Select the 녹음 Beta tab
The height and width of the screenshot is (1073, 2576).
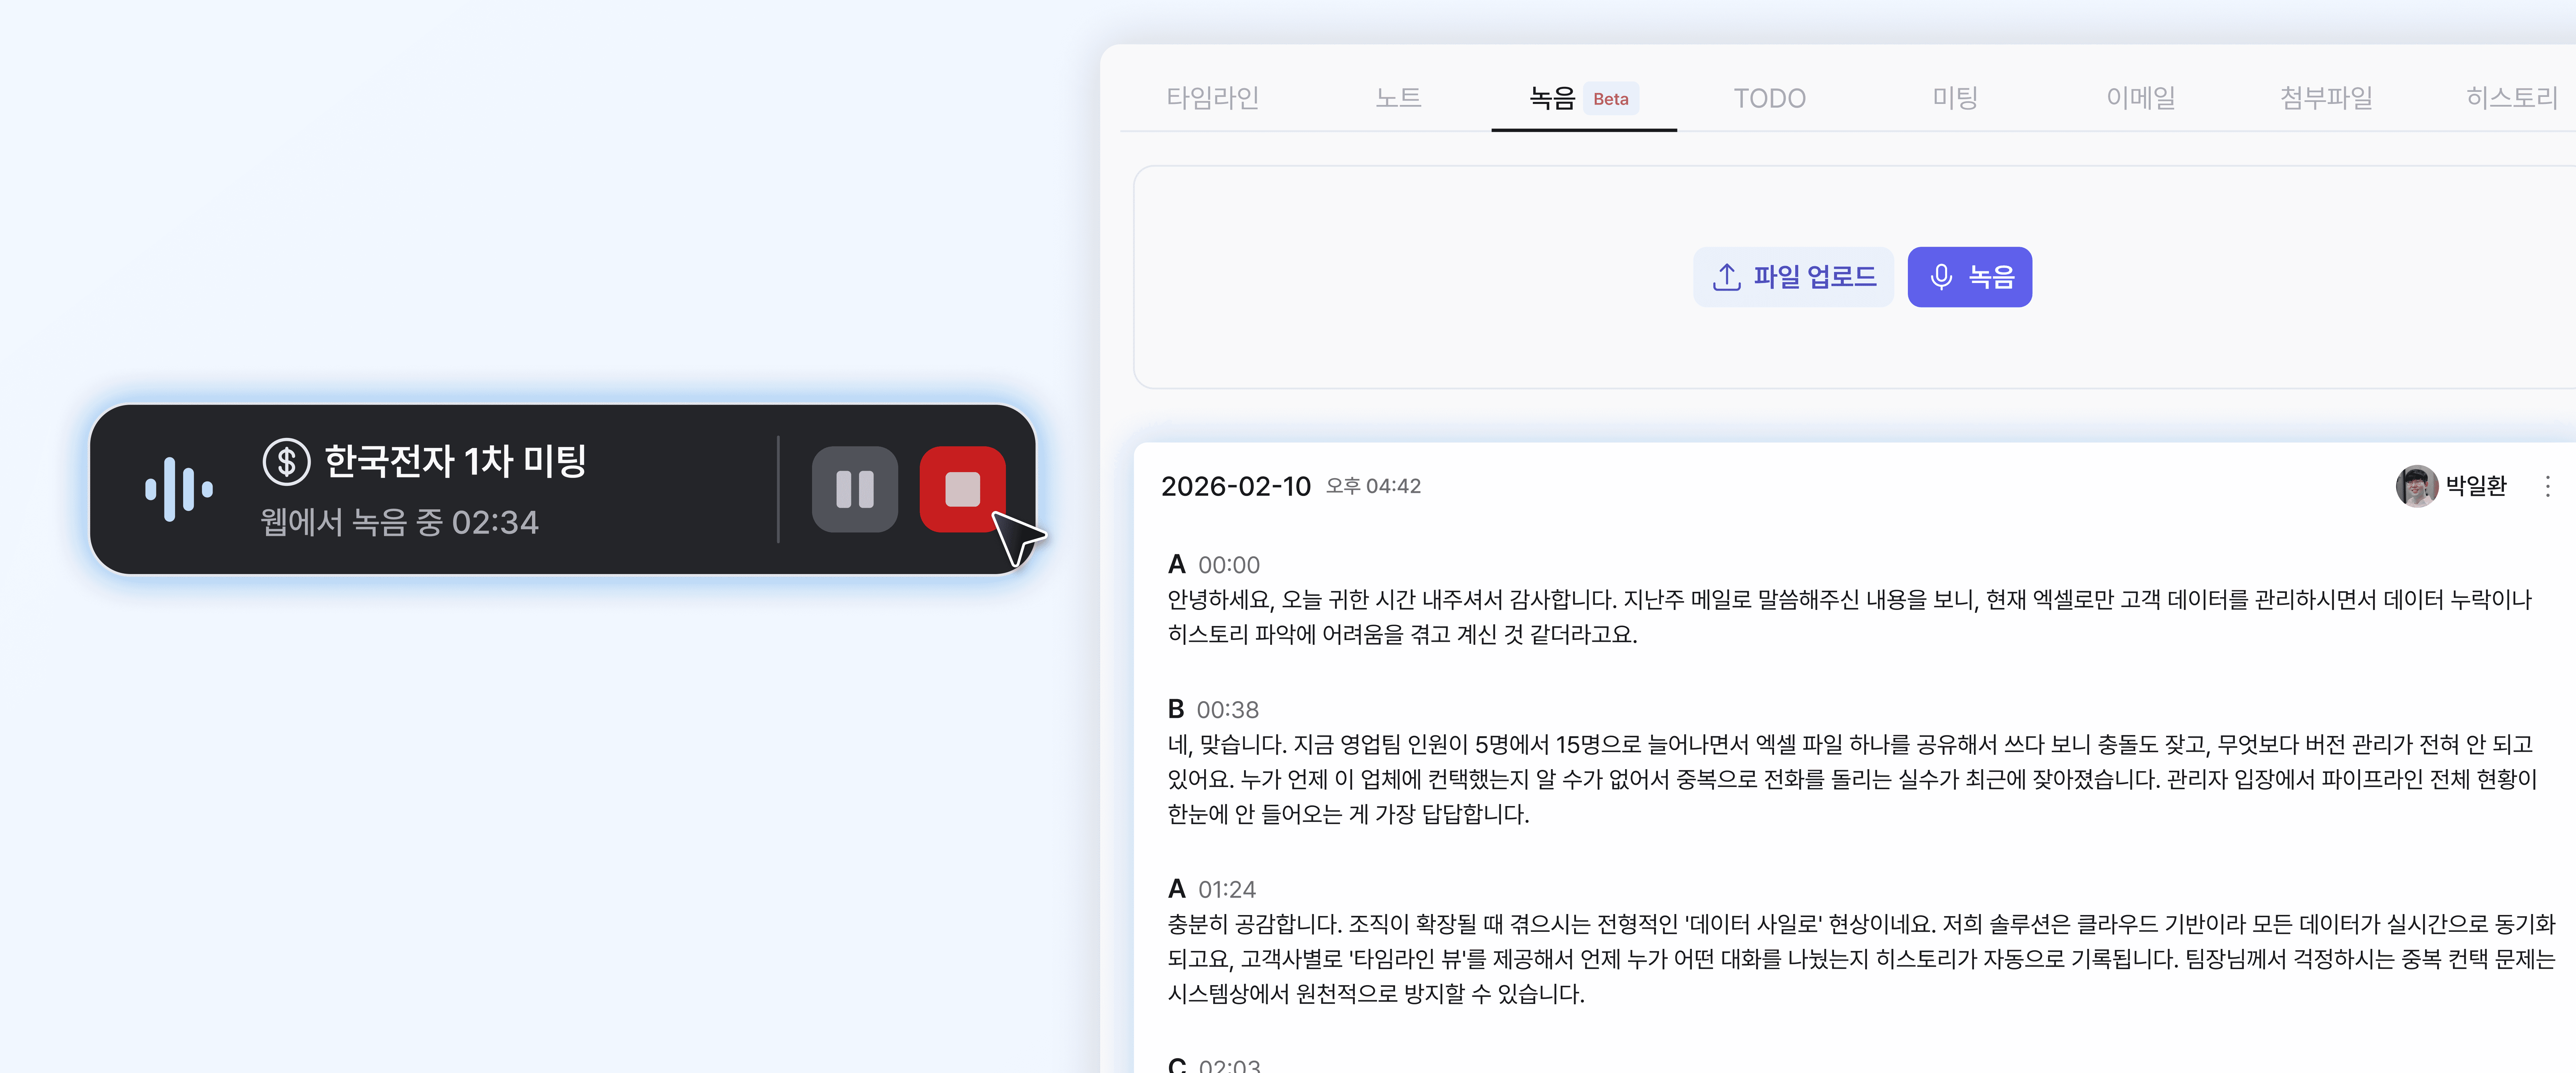pos(1583,98)
